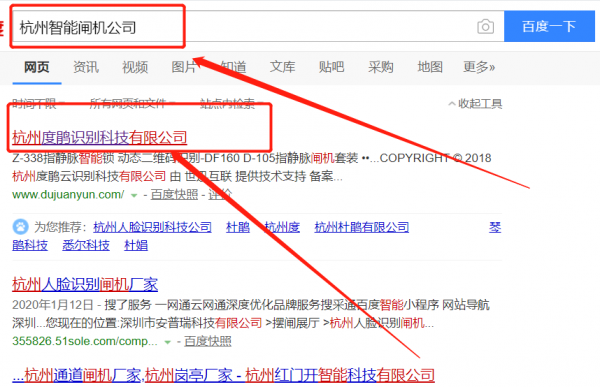The height and width of the screenshot is (387, 600).
Task: Open the 文库 tab
Action: coord(282,67)
